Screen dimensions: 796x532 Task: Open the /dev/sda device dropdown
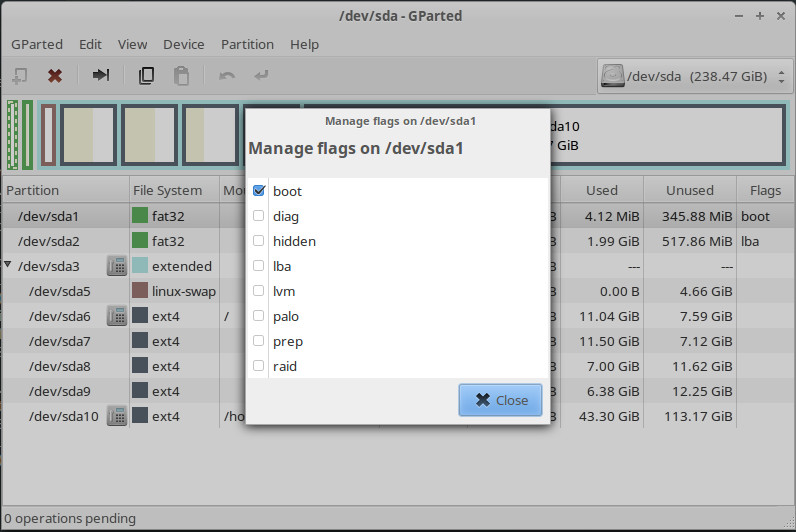pyautogui.click(x=694, y=77)
